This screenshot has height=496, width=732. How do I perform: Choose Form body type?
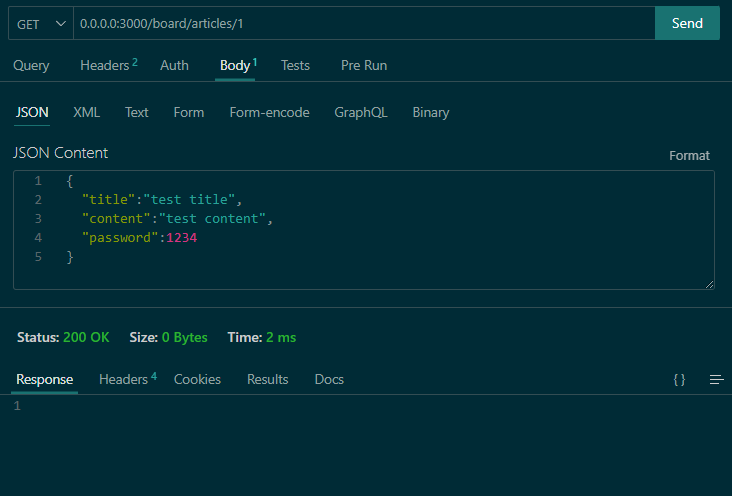pyautogui.click(x=189, y=113)
